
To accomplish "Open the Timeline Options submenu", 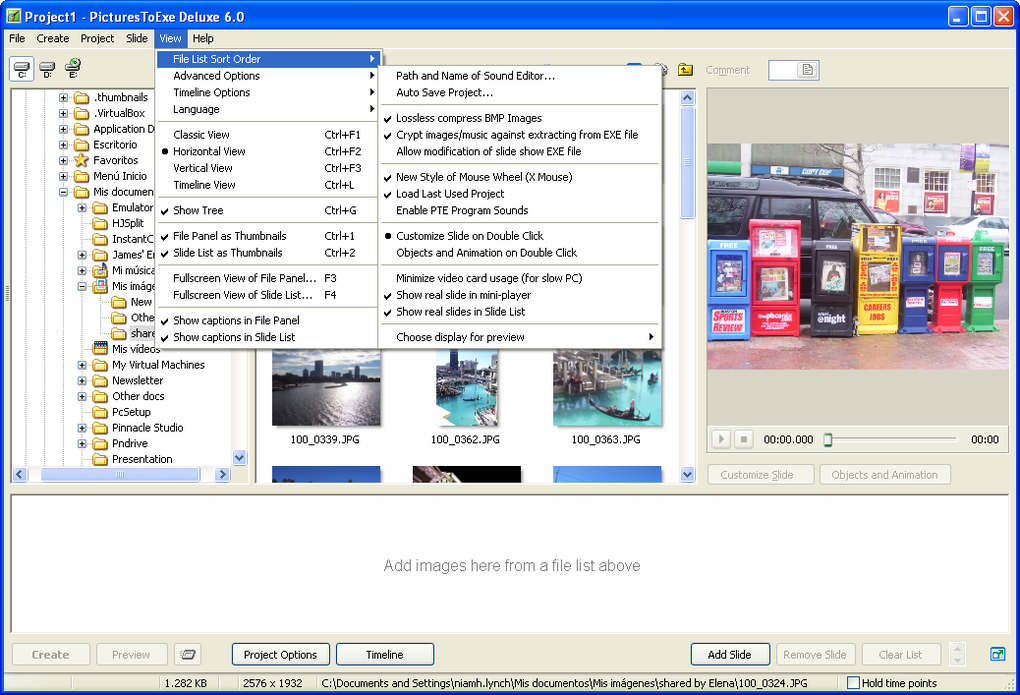I will [x=267, y=92].
